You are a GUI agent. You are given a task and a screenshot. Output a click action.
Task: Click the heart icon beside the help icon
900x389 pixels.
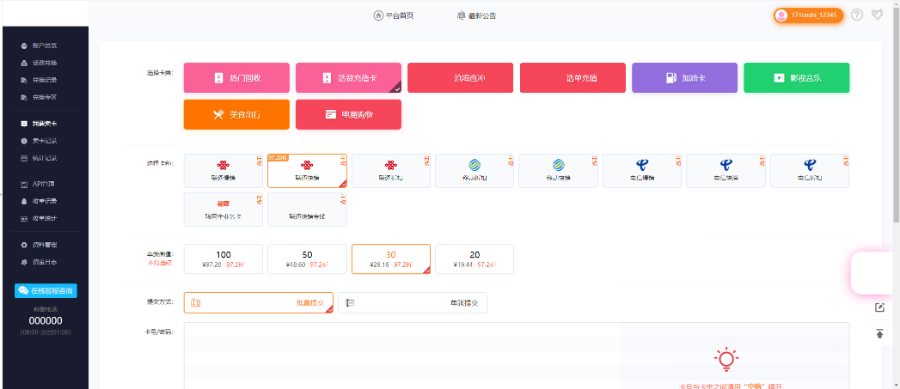[x=876, y=15]
